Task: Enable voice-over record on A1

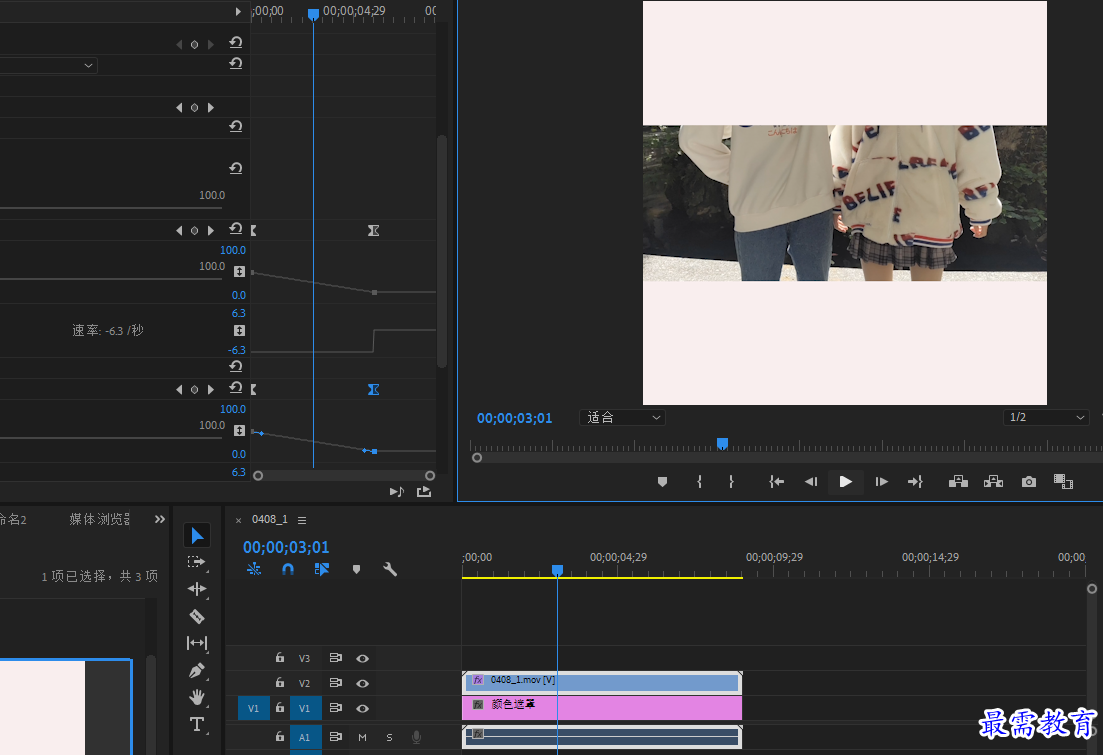Action: (416, 737)
